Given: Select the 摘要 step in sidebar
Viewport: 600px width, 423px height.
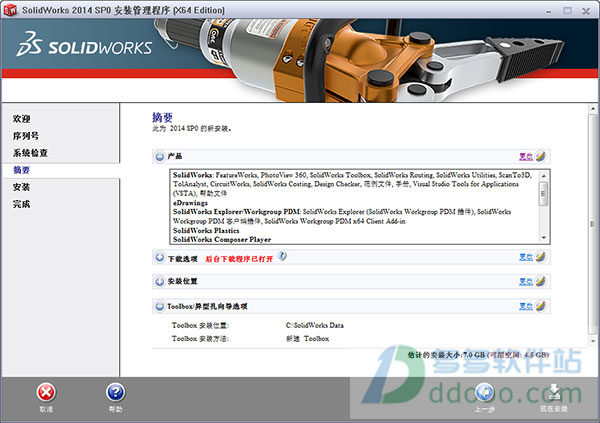Looking at the screenshot, I should pos(21,170).
